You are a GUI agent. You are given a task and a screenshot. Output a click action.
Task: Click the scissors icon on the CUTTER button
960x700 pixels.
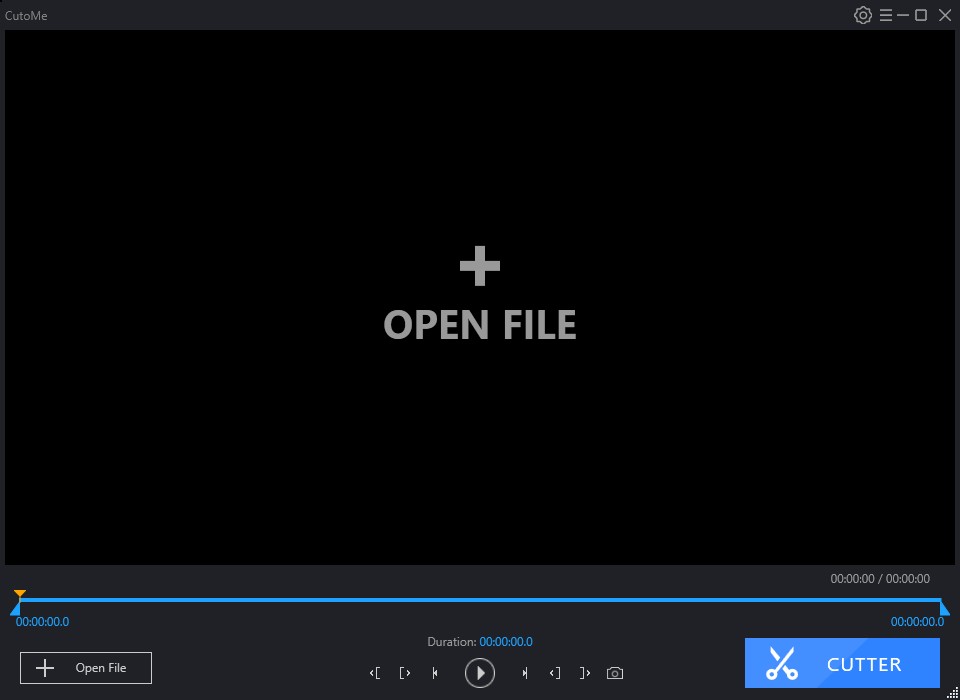783,663
